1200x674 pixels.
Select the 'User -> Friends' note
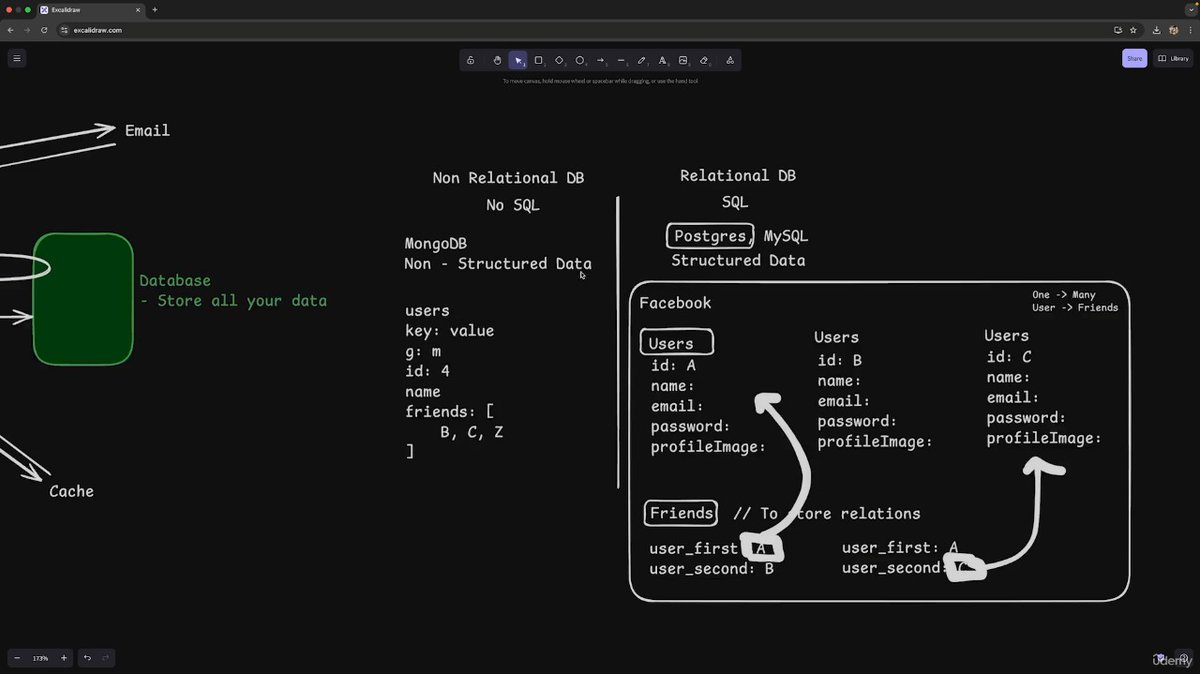1075,308
